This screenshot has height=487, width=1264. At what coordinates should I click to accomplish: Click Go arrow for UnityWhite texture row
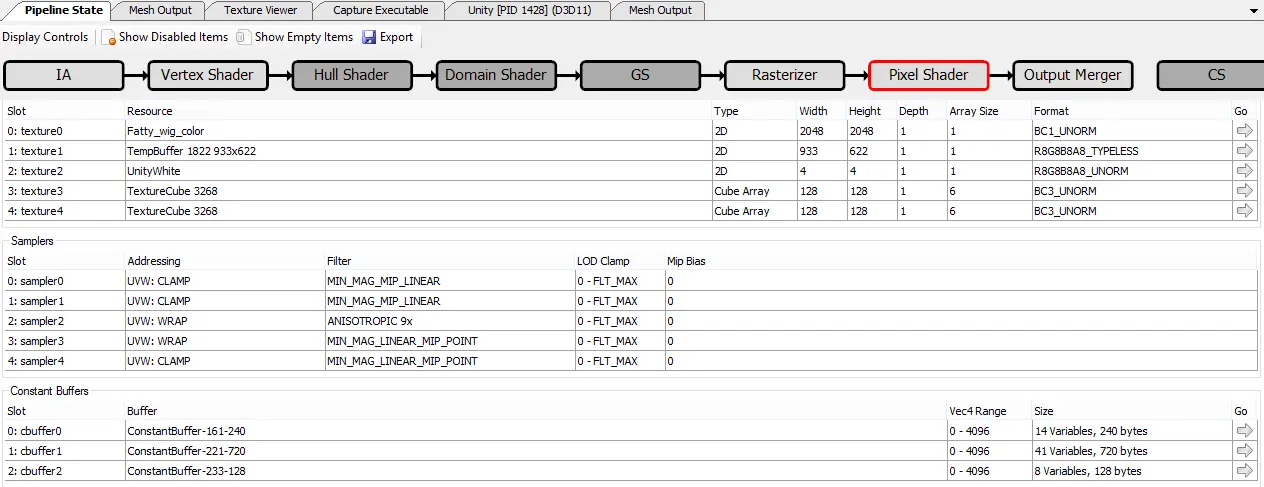click(1244, 171)
